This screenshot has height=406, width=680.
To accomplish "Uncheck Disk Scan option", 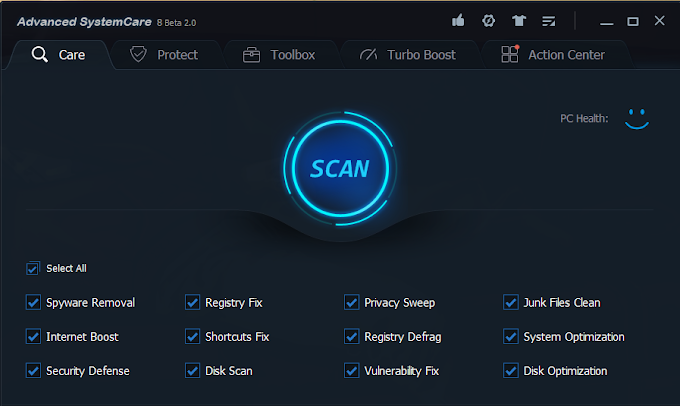I will click(x=193, y=371).
